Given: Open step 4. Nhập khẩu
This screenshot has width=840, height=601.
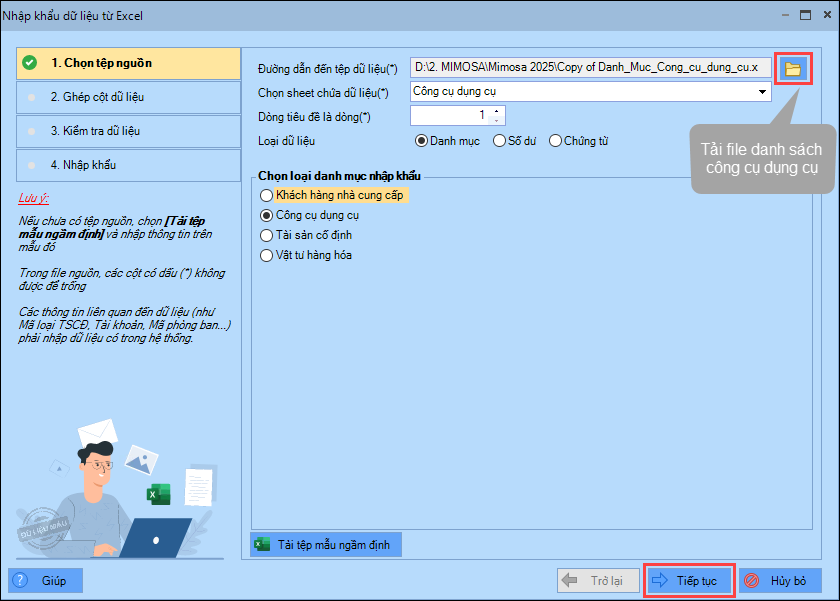Looking at the screenshot, I should pos(129,165).
